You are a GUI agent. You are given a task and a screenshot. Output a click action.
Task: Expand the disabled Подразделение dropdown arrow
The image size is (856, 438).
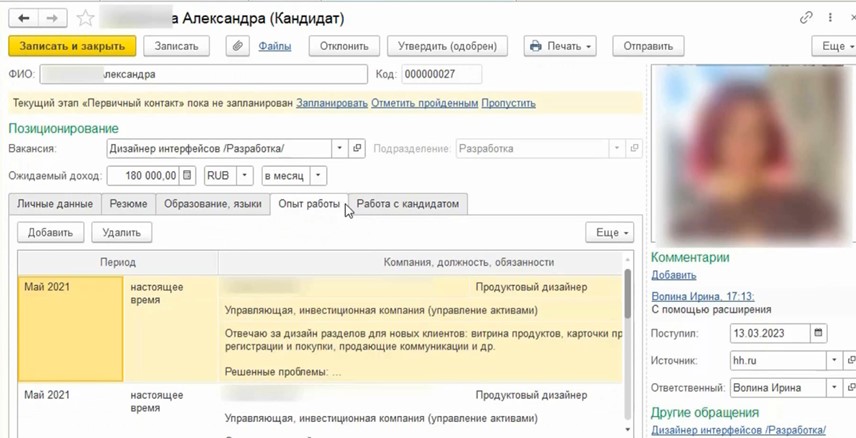pyautogui.click(x=617, y=148)
